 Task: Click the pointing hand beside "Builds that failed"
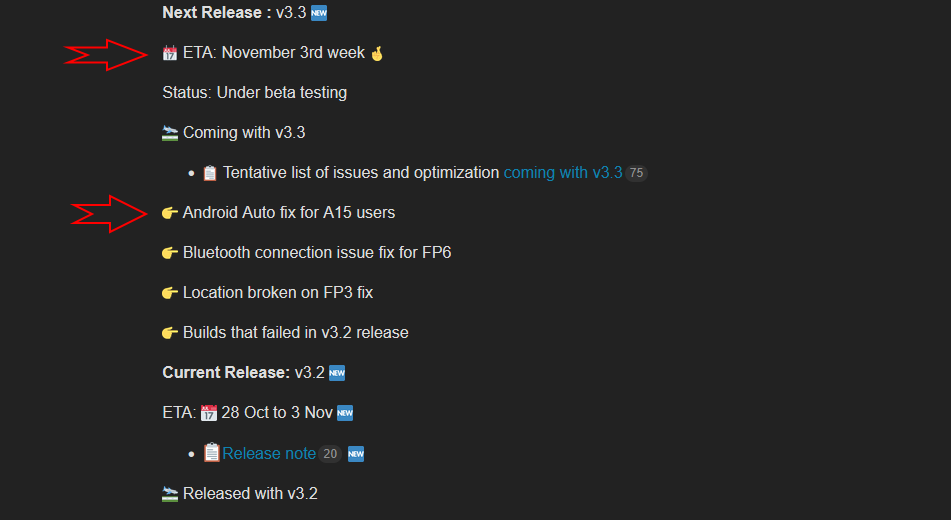pyautogui.click(x=170, y=333)
